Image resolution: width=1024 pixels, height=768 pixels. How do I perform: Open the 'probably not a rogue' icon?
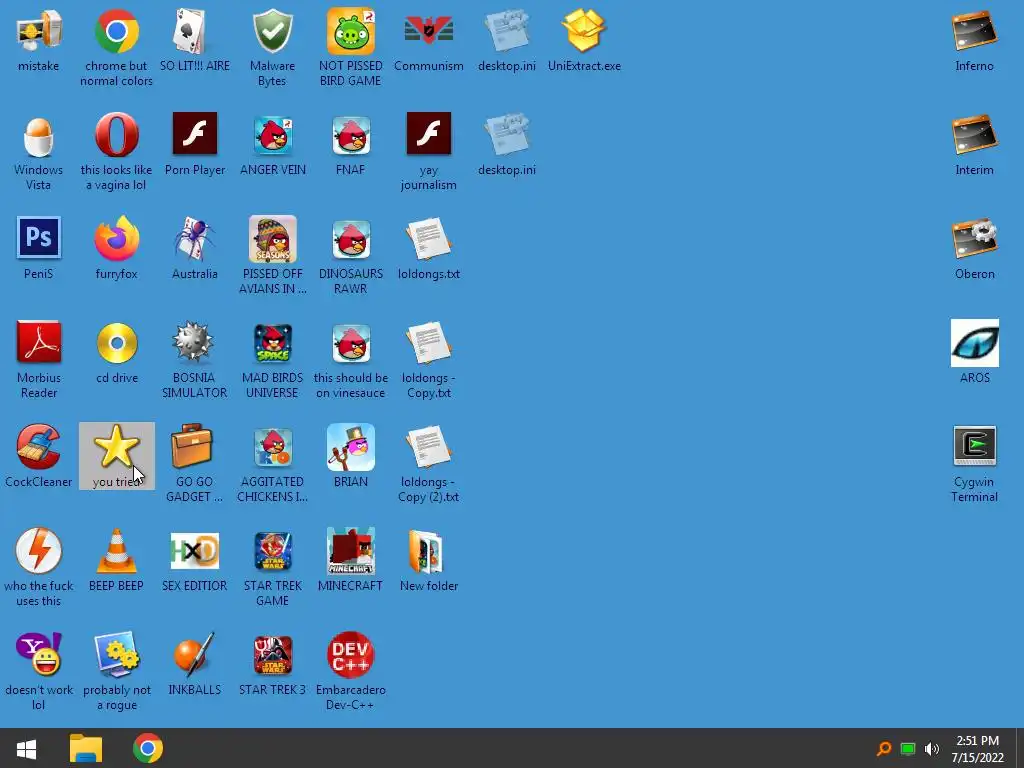pyautogui.click(x=116, y=654)
